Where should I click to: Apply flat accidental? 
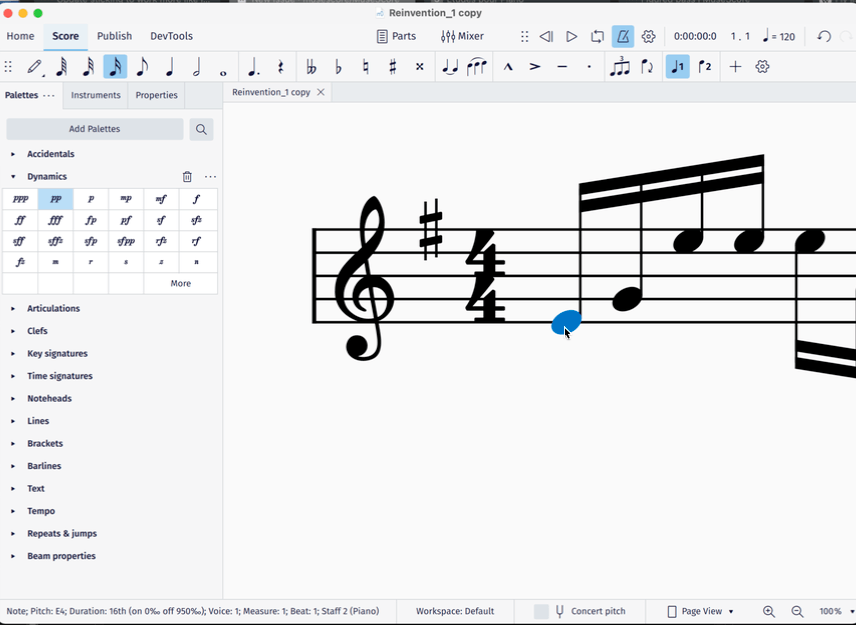click(x=338, y=67)
